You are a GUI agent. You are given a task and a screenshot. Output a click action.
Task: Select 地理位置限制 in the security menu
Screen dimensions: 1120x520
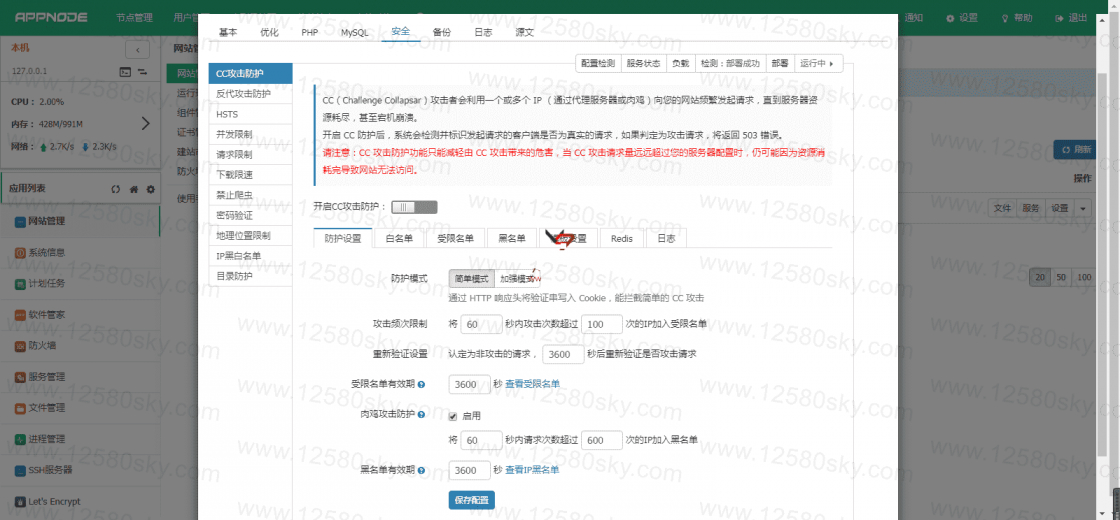click(250, 235)
